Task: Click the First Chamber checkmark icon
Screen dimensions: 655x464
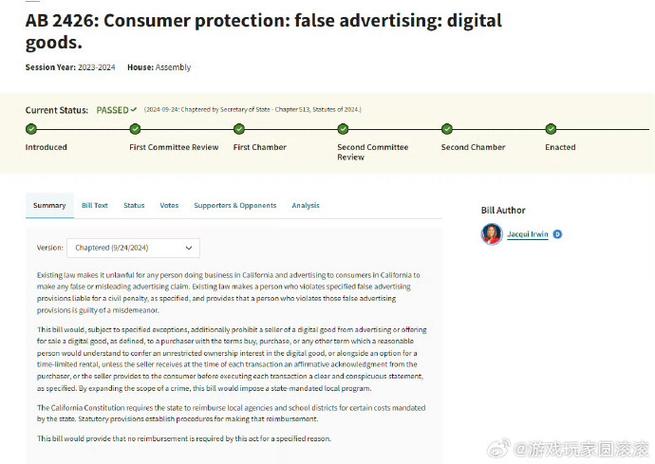Action: coord(239,129)
